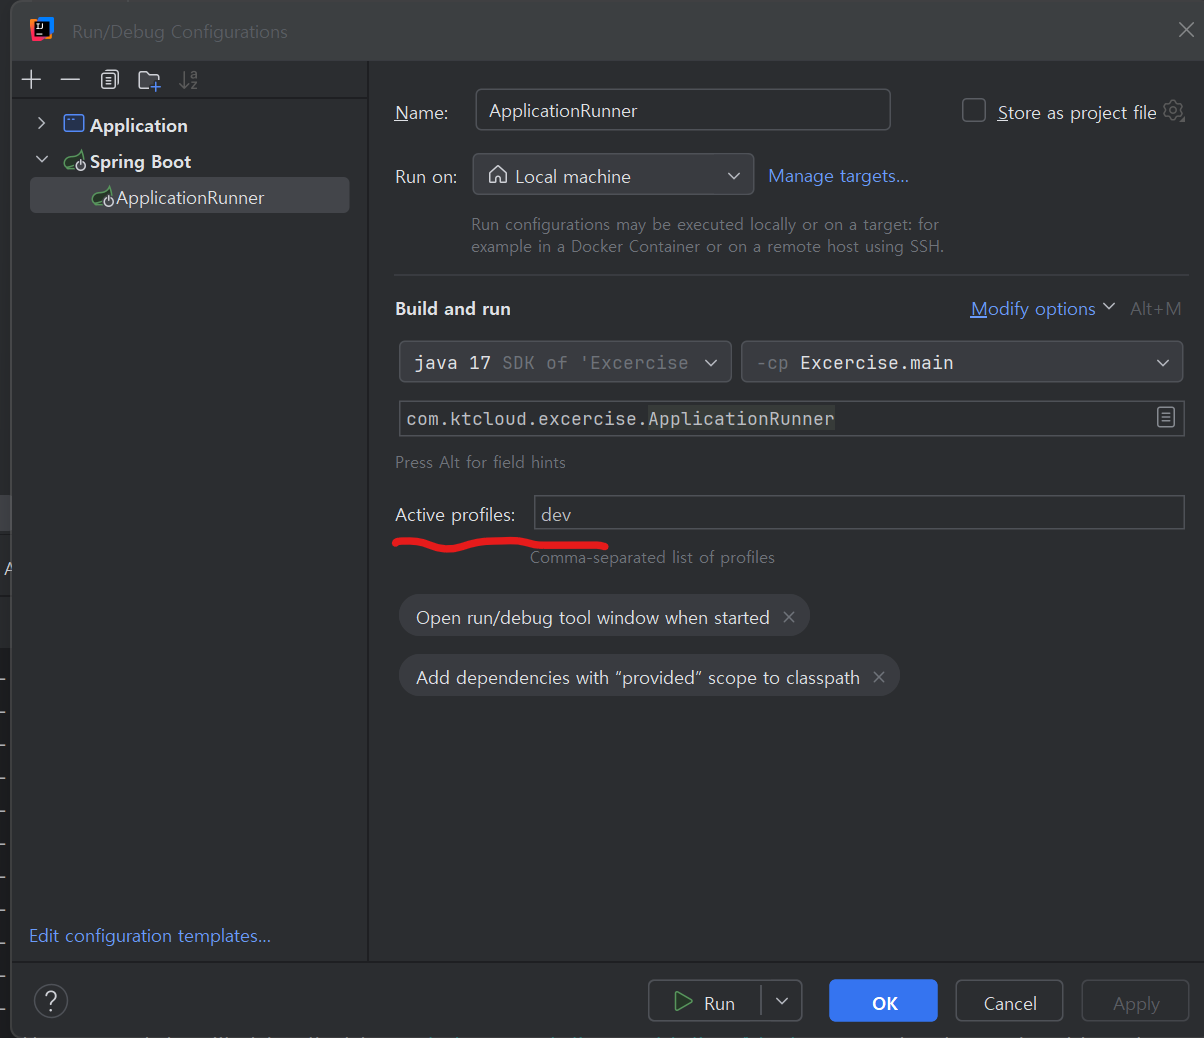The width and height of the screenshot is (1204, 1038).
Task: Sort configurations alphabetically
Action: (188, 80)
